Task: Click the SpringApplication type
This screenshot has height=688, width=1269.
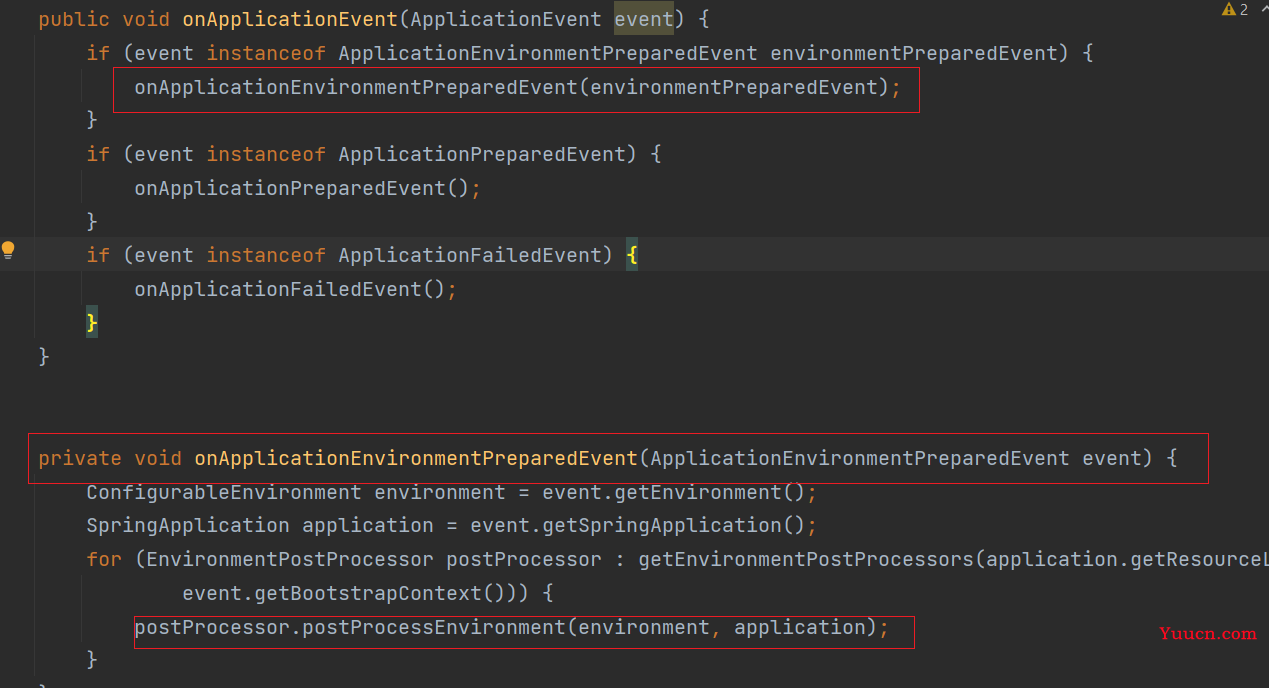Action: [x=188, y=525]
